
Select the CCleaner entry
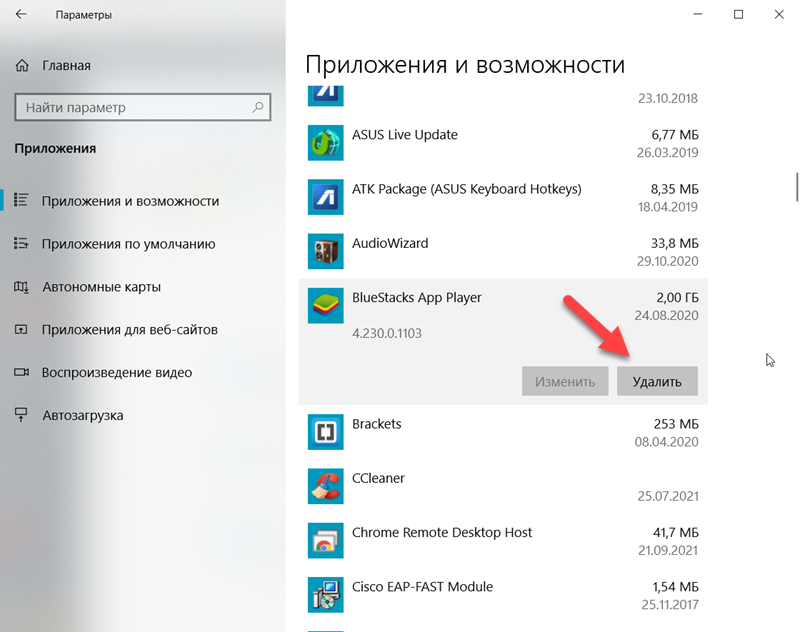point(503,486)
